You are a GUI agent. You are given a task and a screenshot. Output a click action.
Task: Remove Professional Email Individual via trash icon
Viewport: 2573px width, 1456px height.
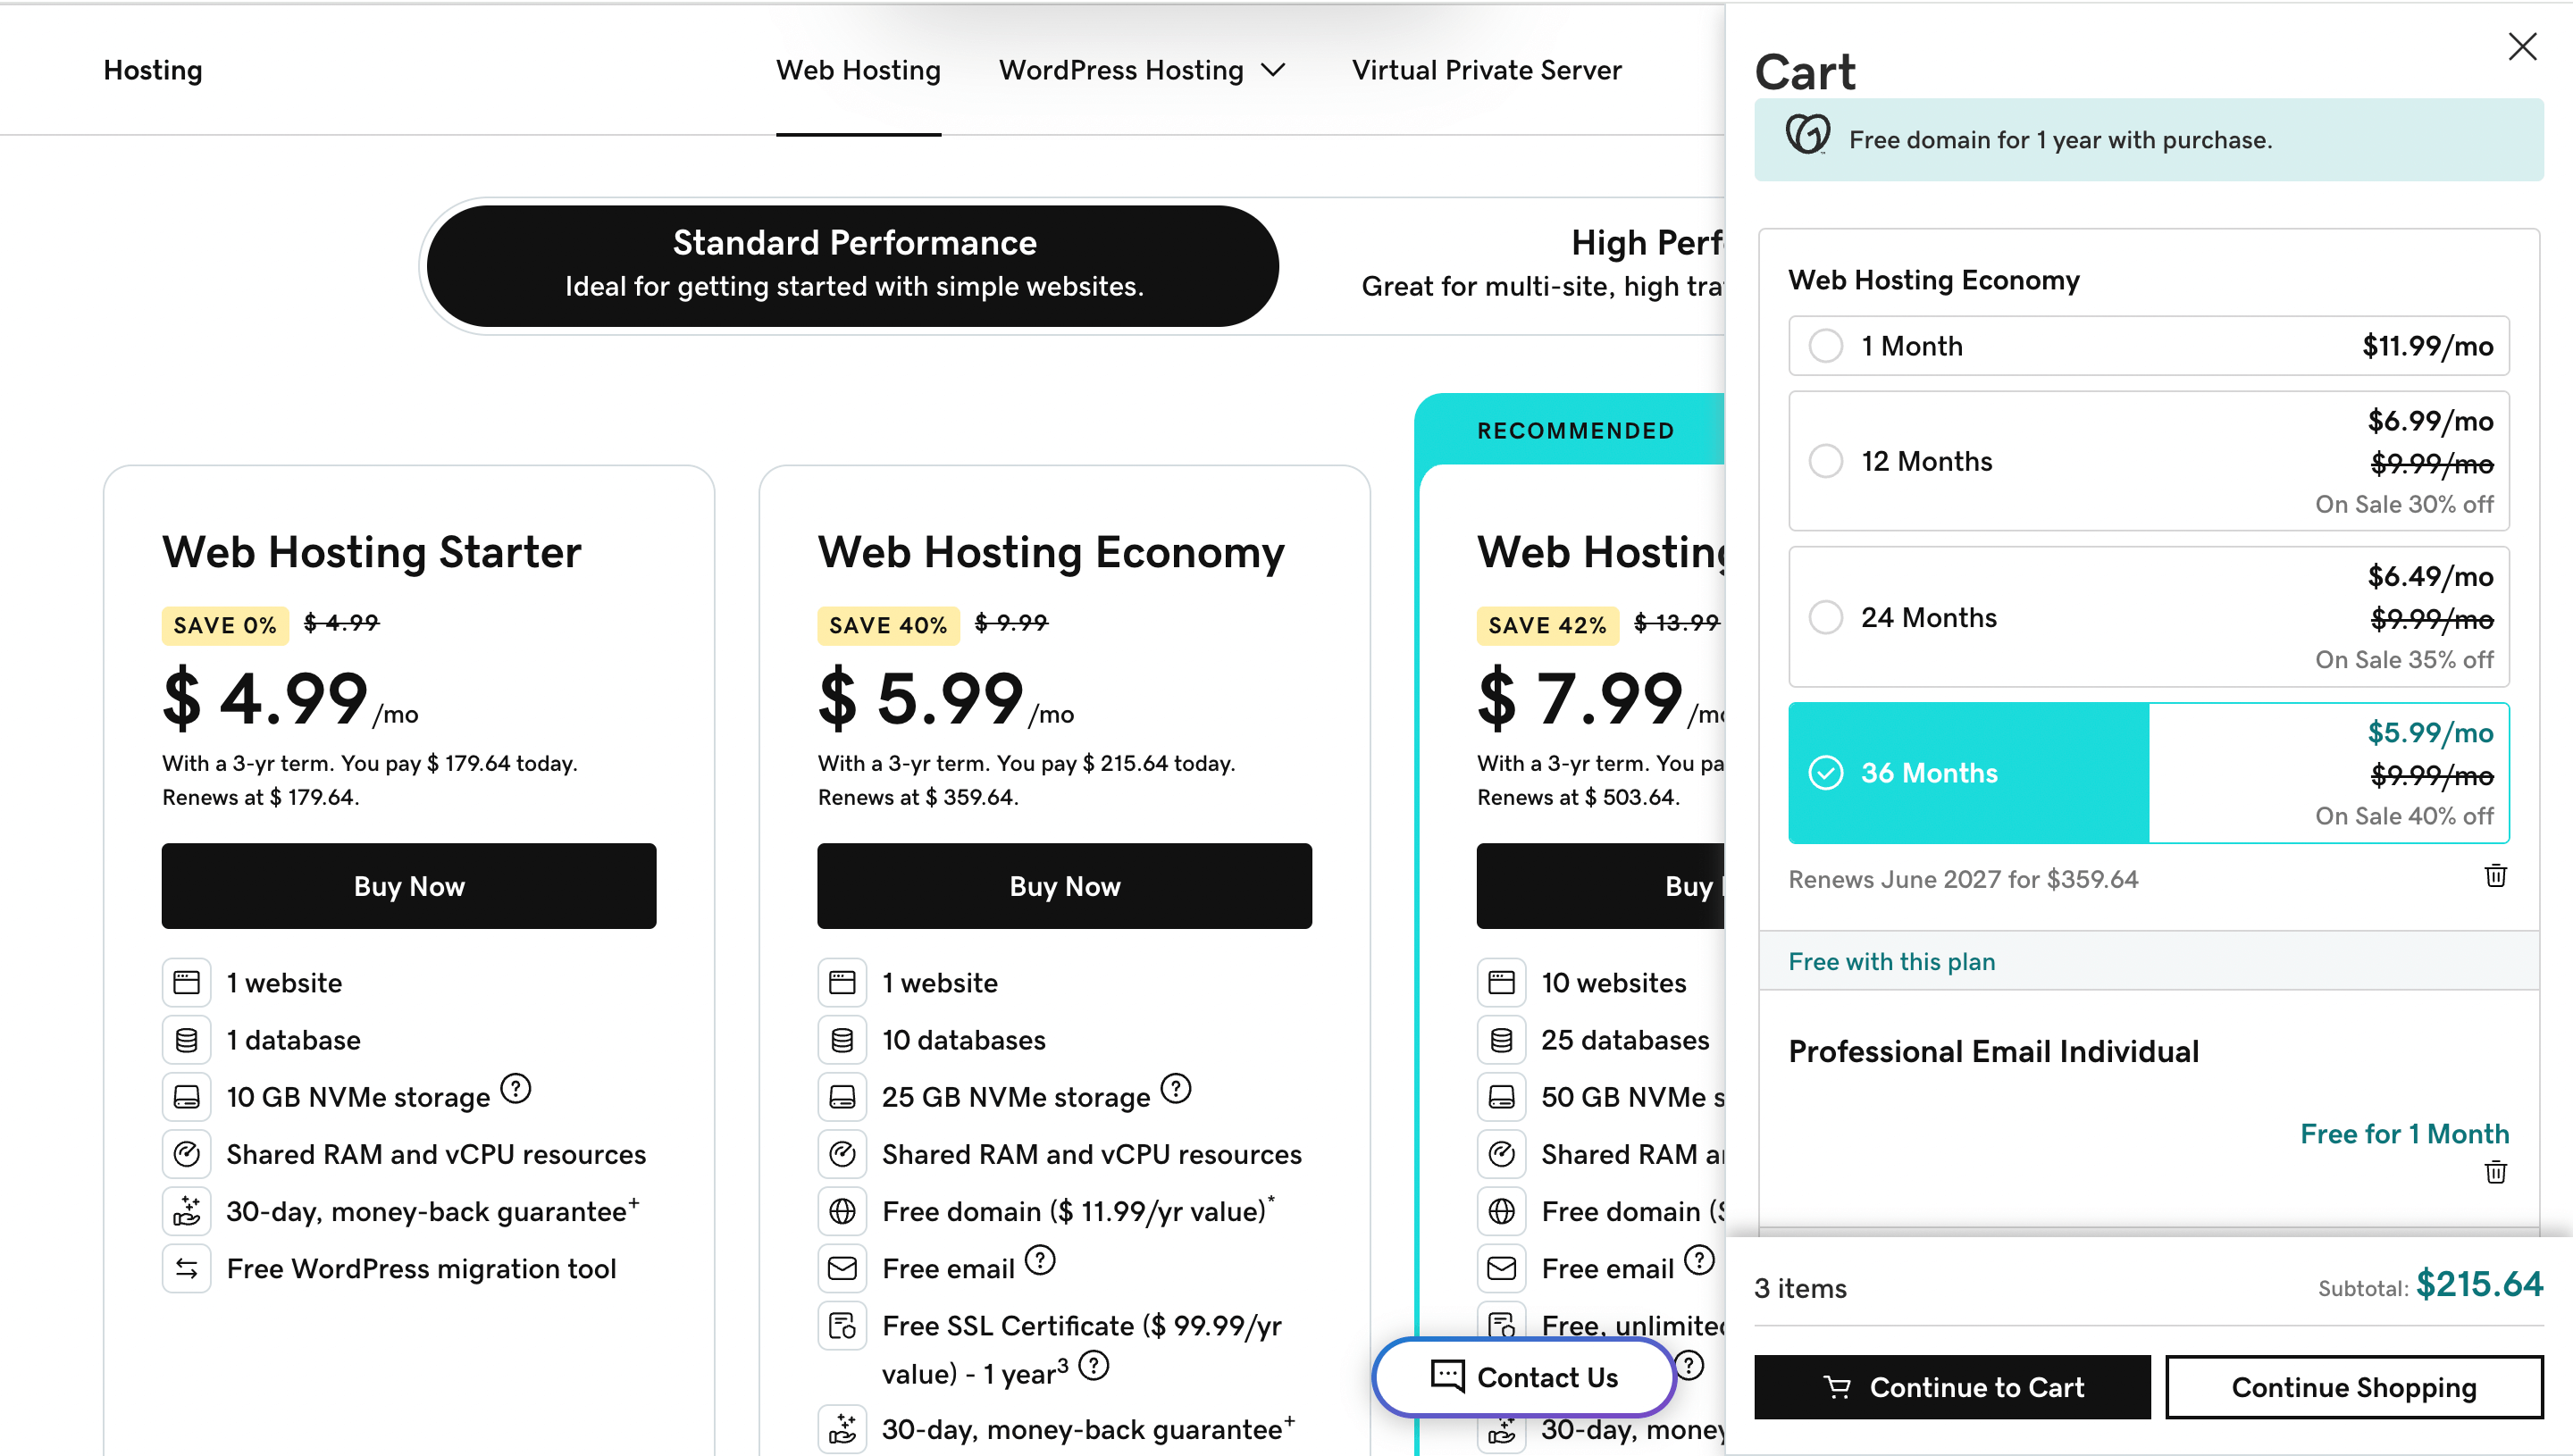pos(2495,1172)
